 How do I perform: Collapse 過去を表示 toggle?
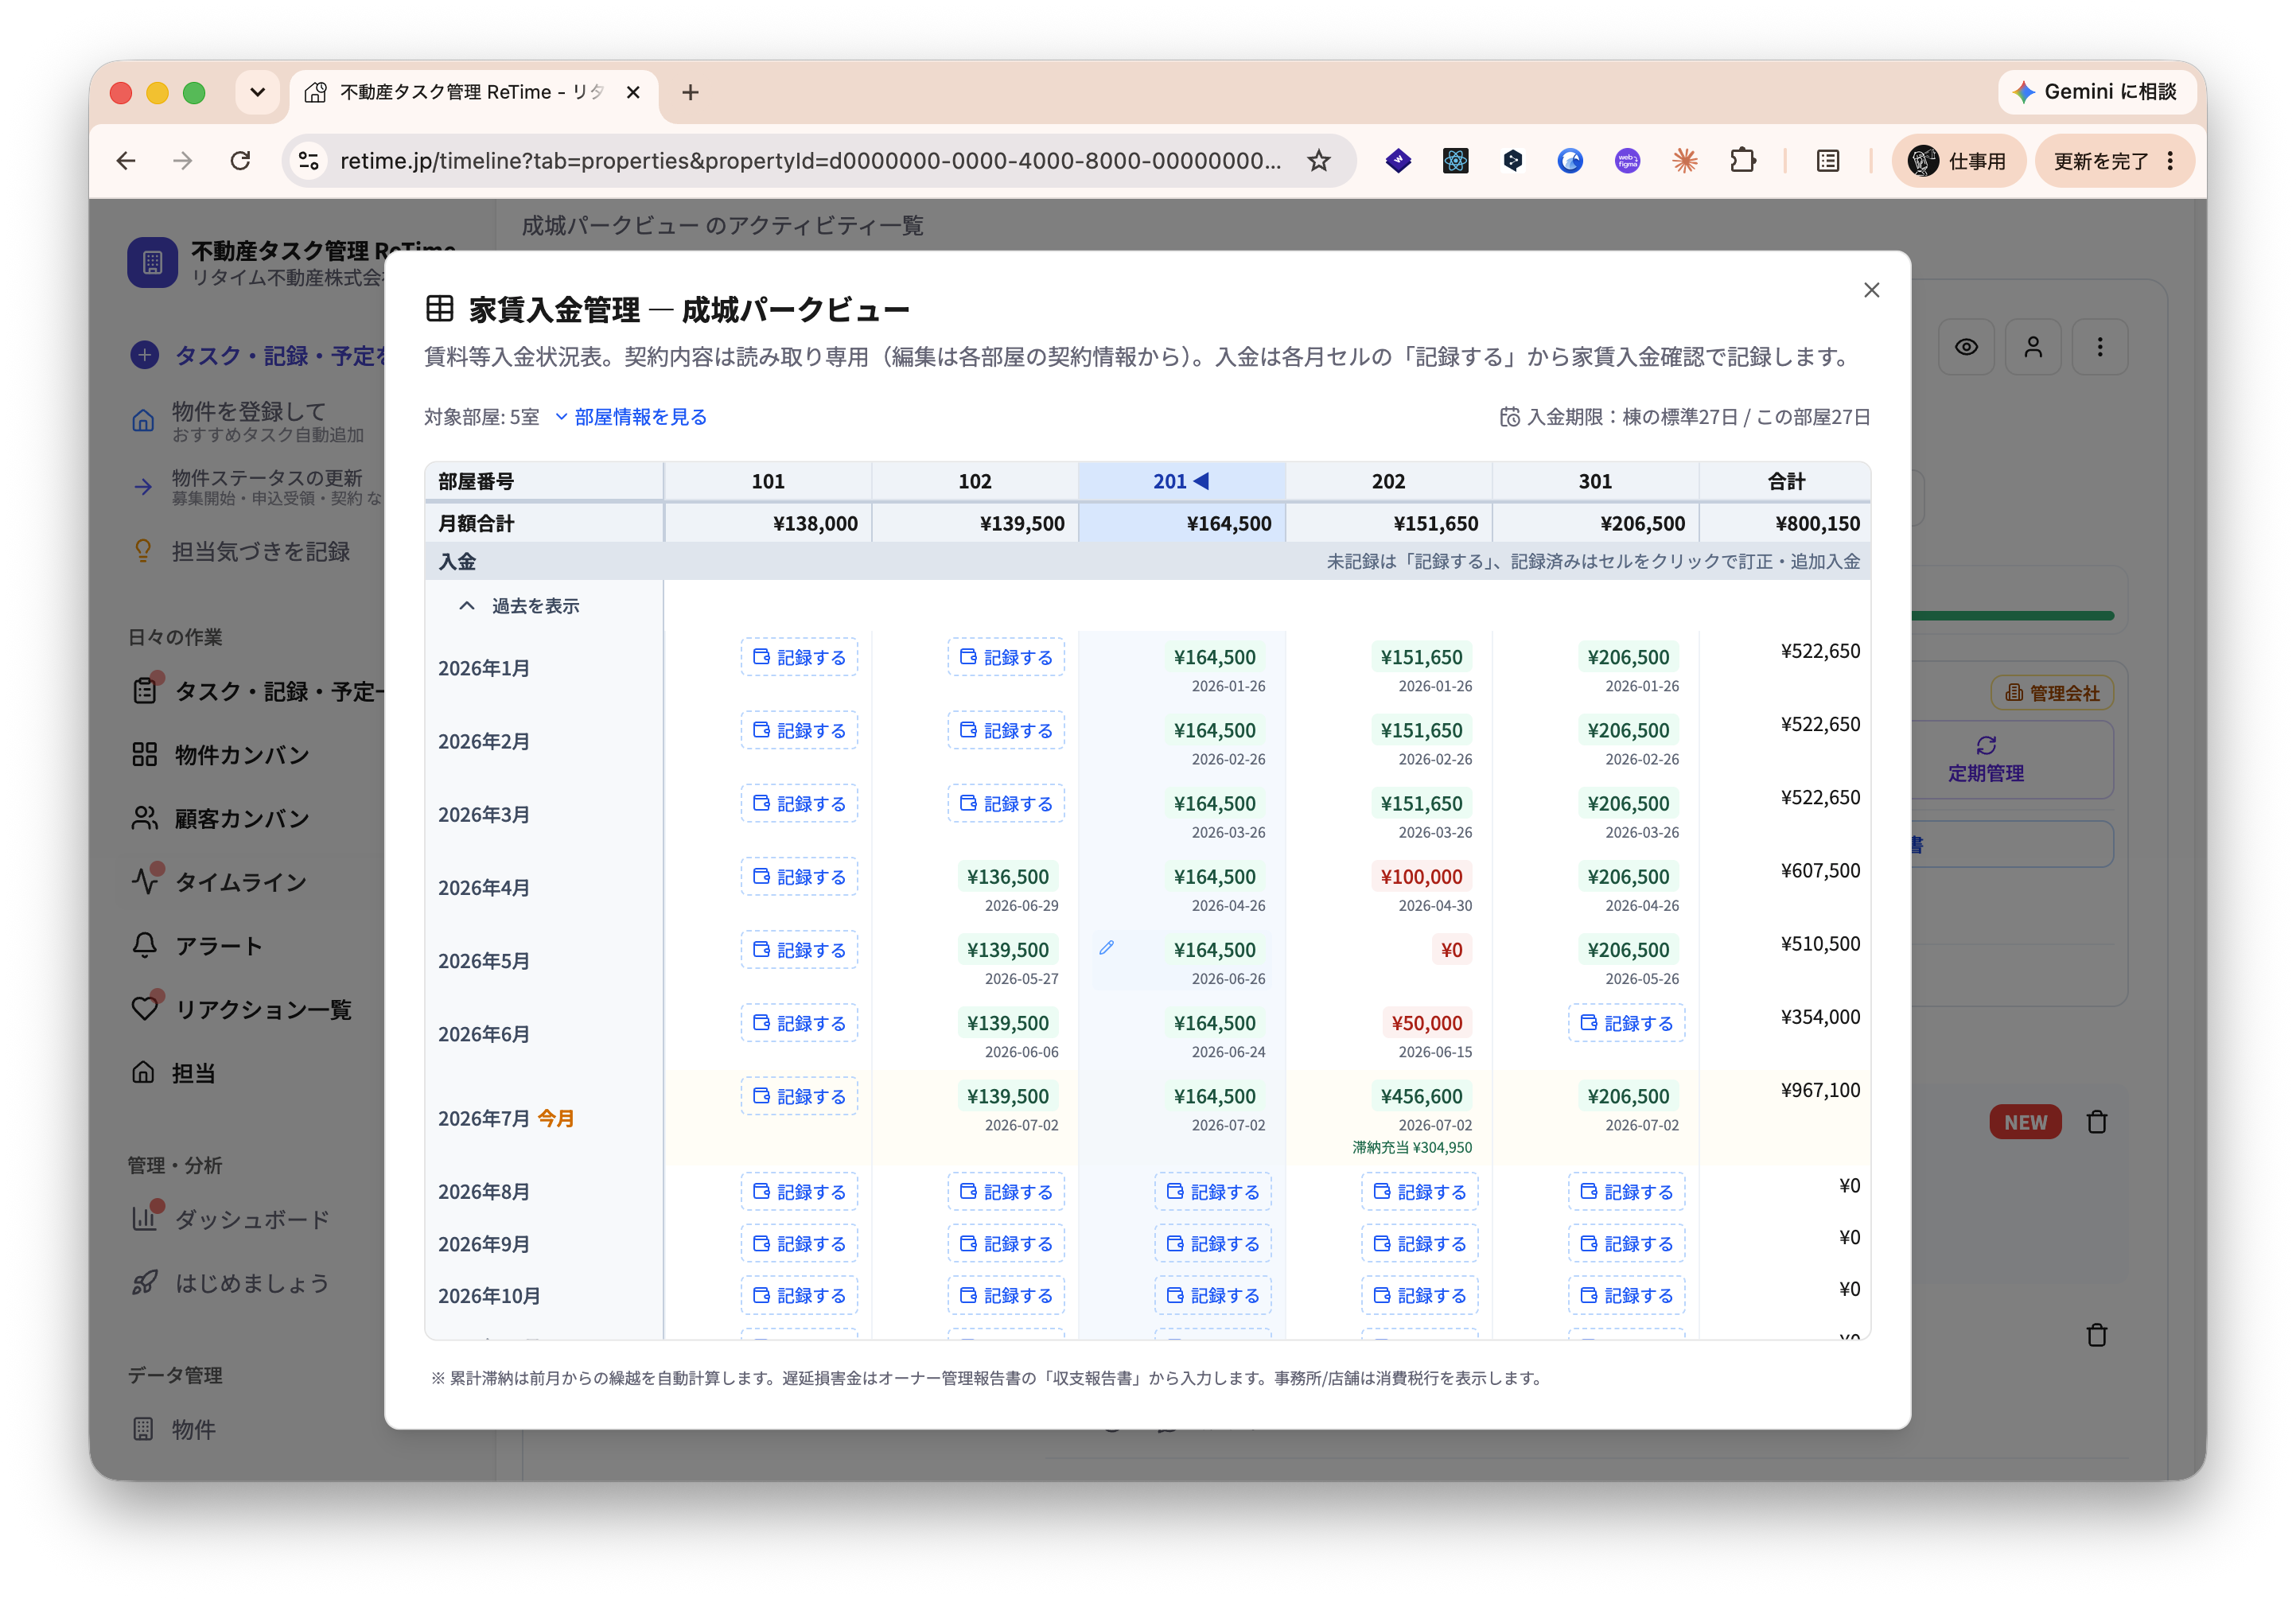[x=519, y=606]
